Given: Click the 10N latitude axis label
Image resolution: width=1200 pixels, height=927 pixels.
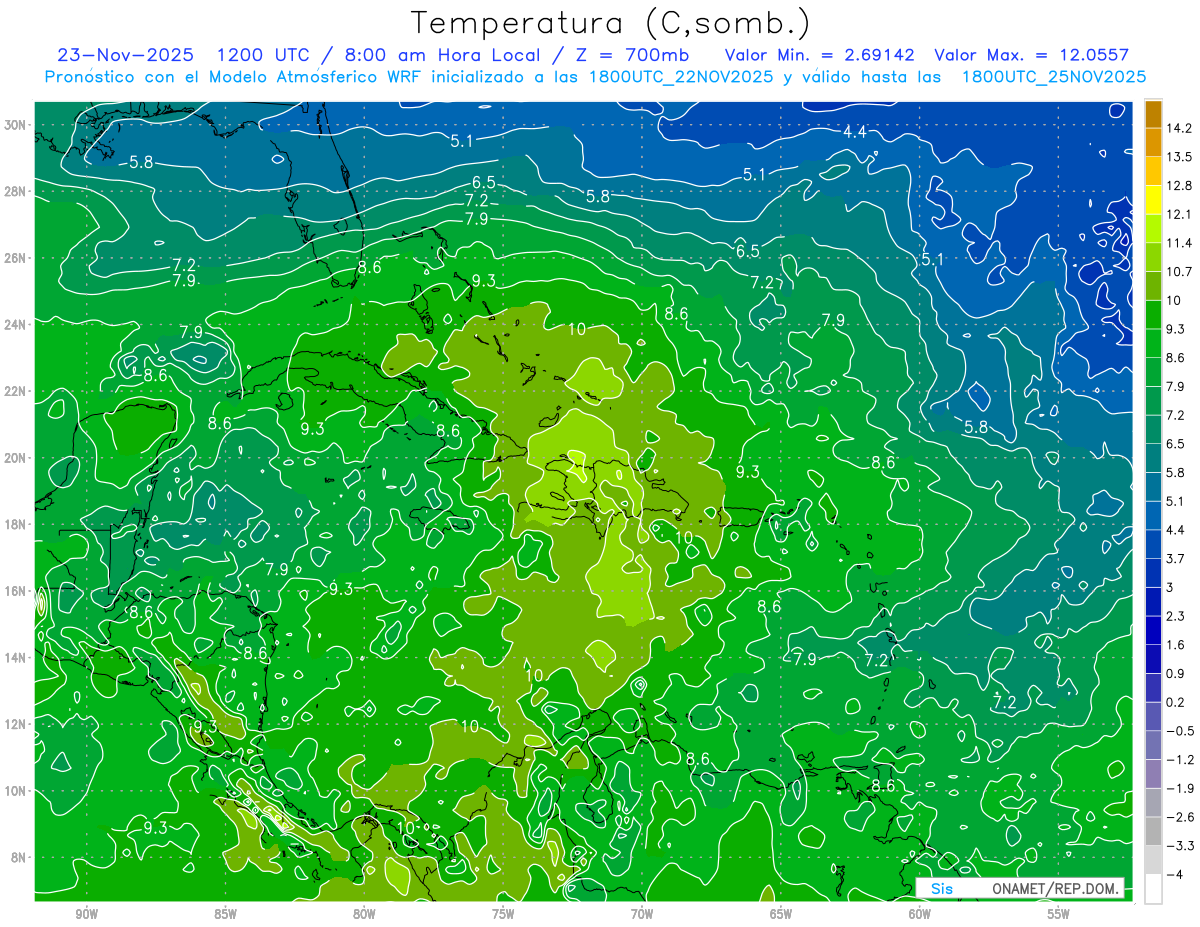Looking at the screenshot, I should point(15,790).
